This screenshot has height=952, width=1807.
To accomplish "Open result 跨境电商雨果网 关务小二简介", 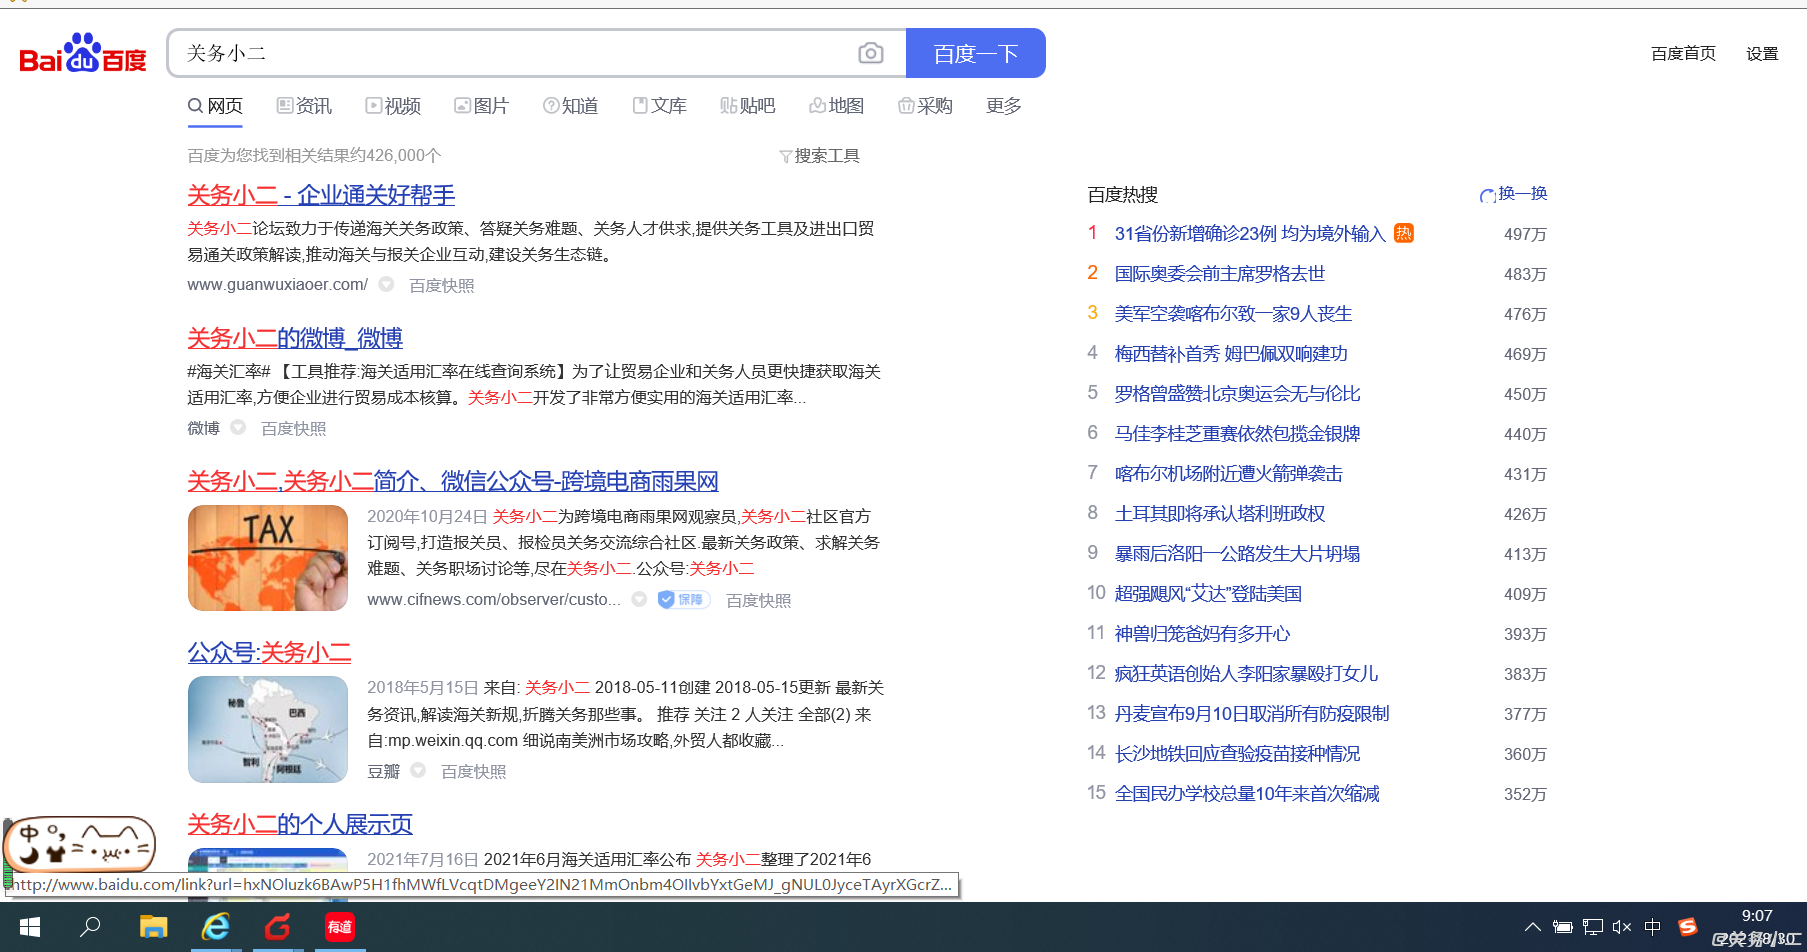I will pos(453,481).
